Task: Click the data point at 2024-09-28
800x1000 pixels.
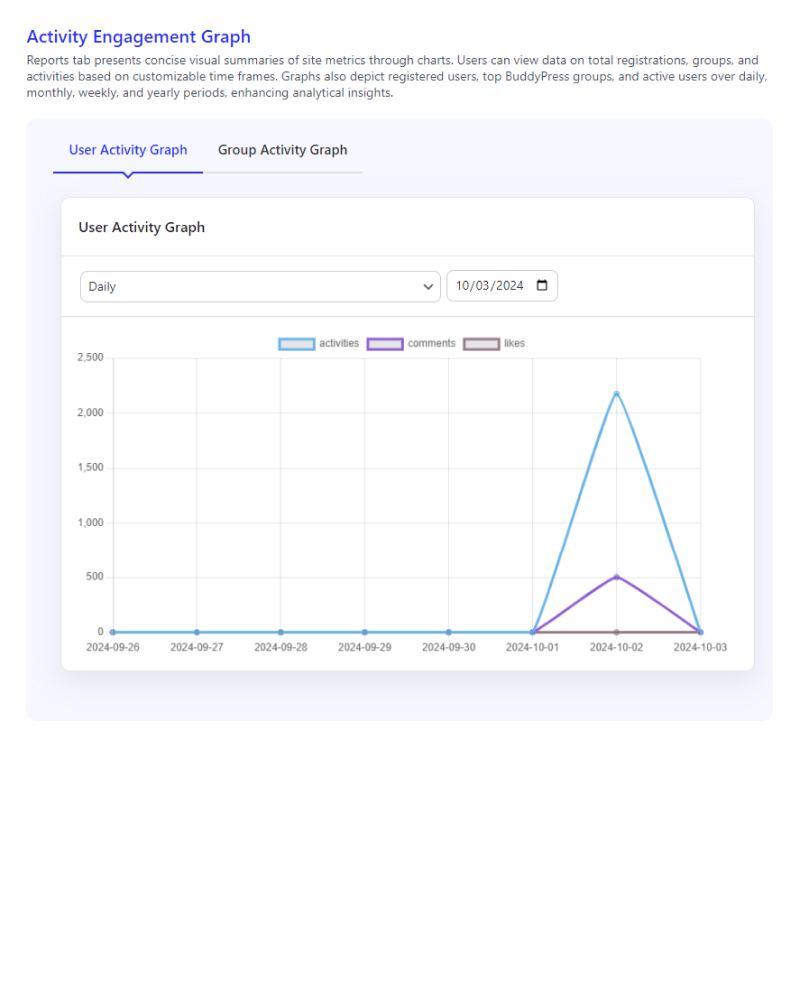Action: coord(281,632)
